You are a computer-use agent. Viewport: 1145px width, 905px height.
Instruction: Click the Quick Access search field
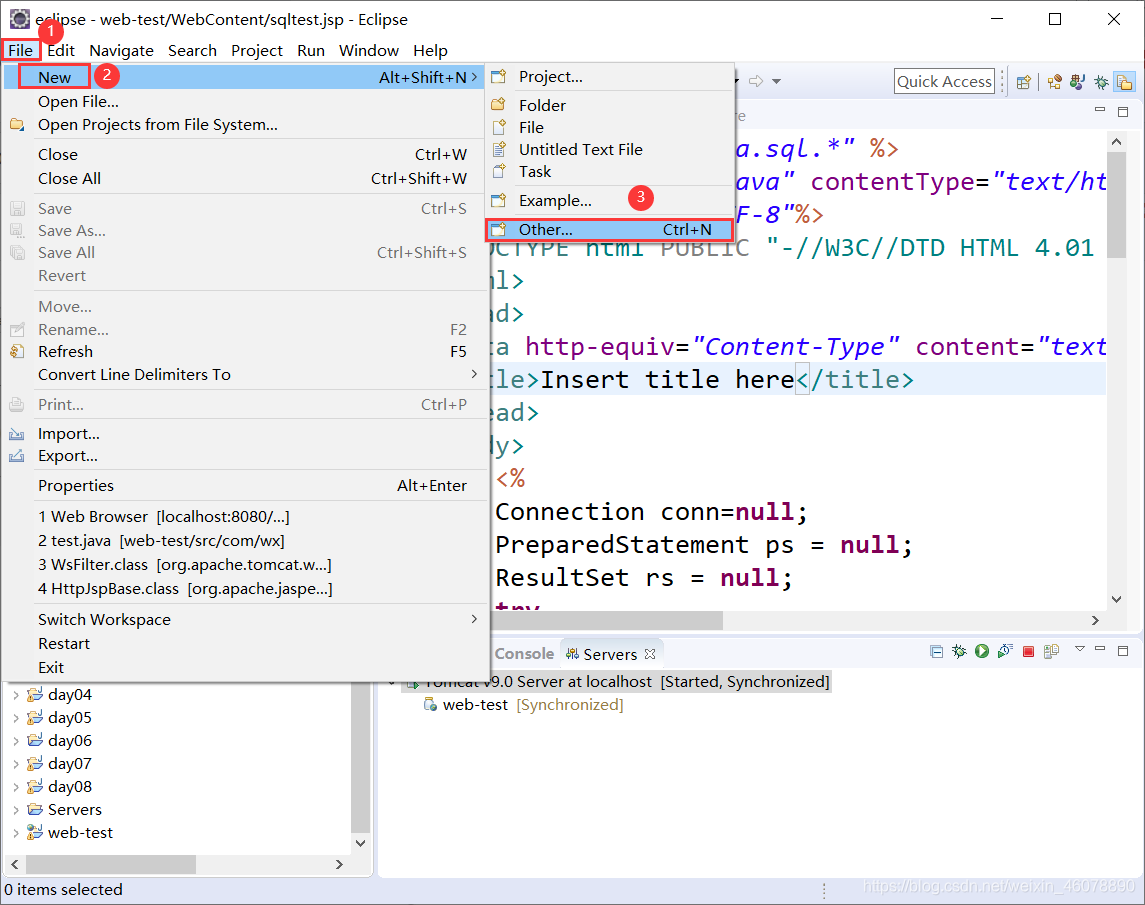tap(944, 81)
